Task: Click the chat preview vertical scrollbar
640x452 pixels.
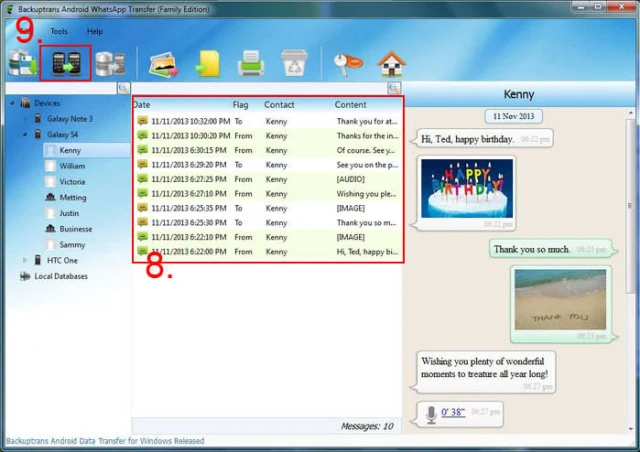Action: (x=631, y=206)
